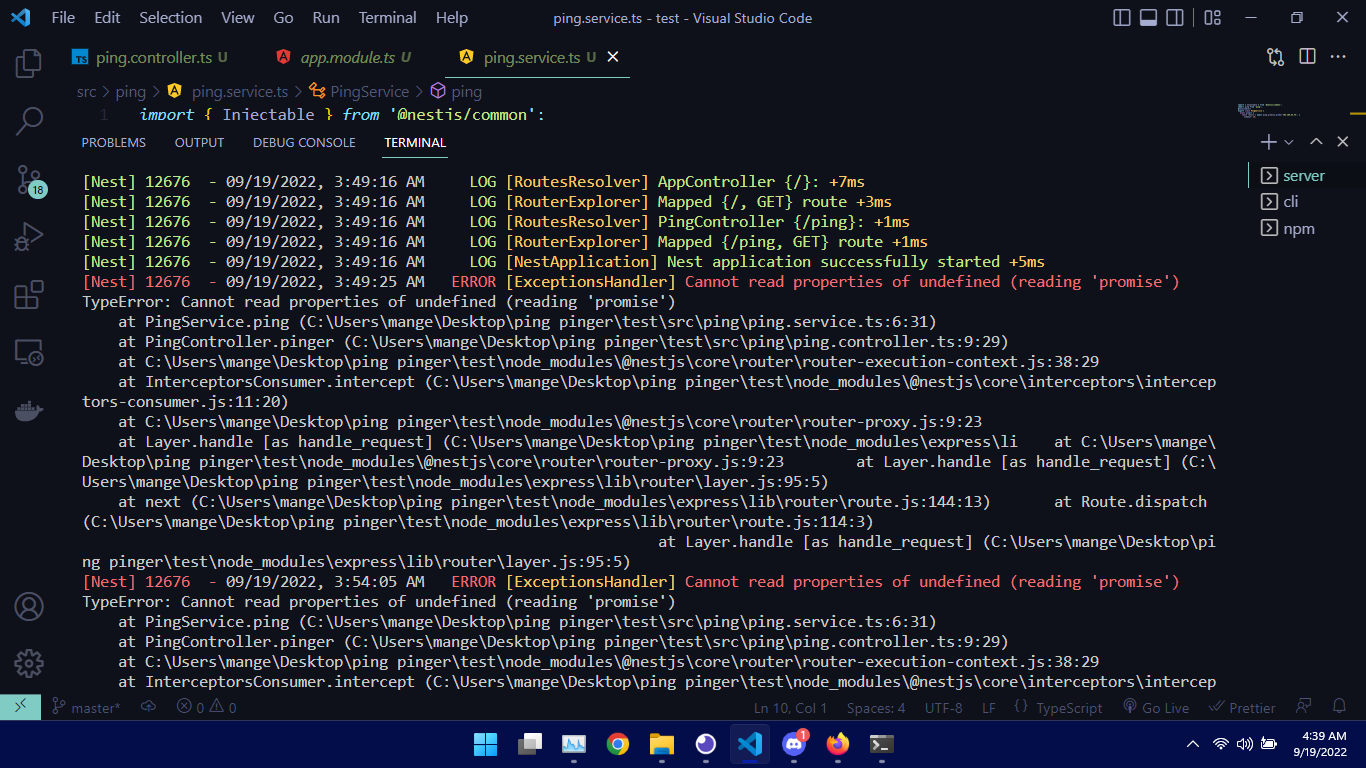1366x768 pixels.
Task: Open the Remote Explorer view
Action: pos(28,353)
